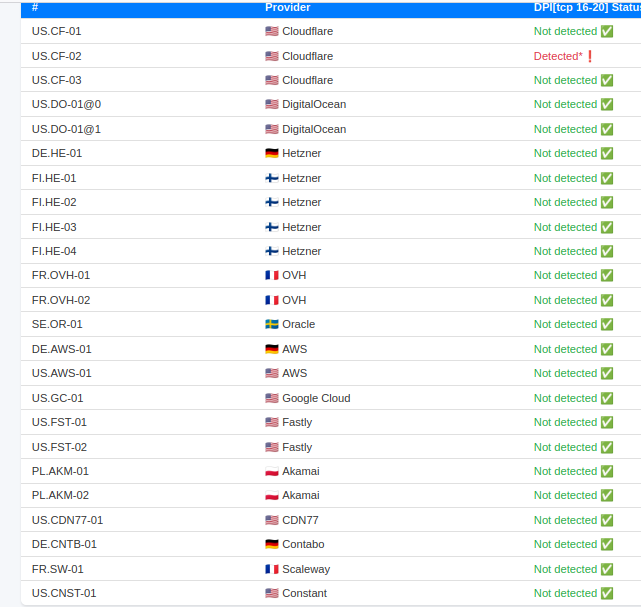Click the Contabo provider name
The image size is (641, 607).
[303, 544]
